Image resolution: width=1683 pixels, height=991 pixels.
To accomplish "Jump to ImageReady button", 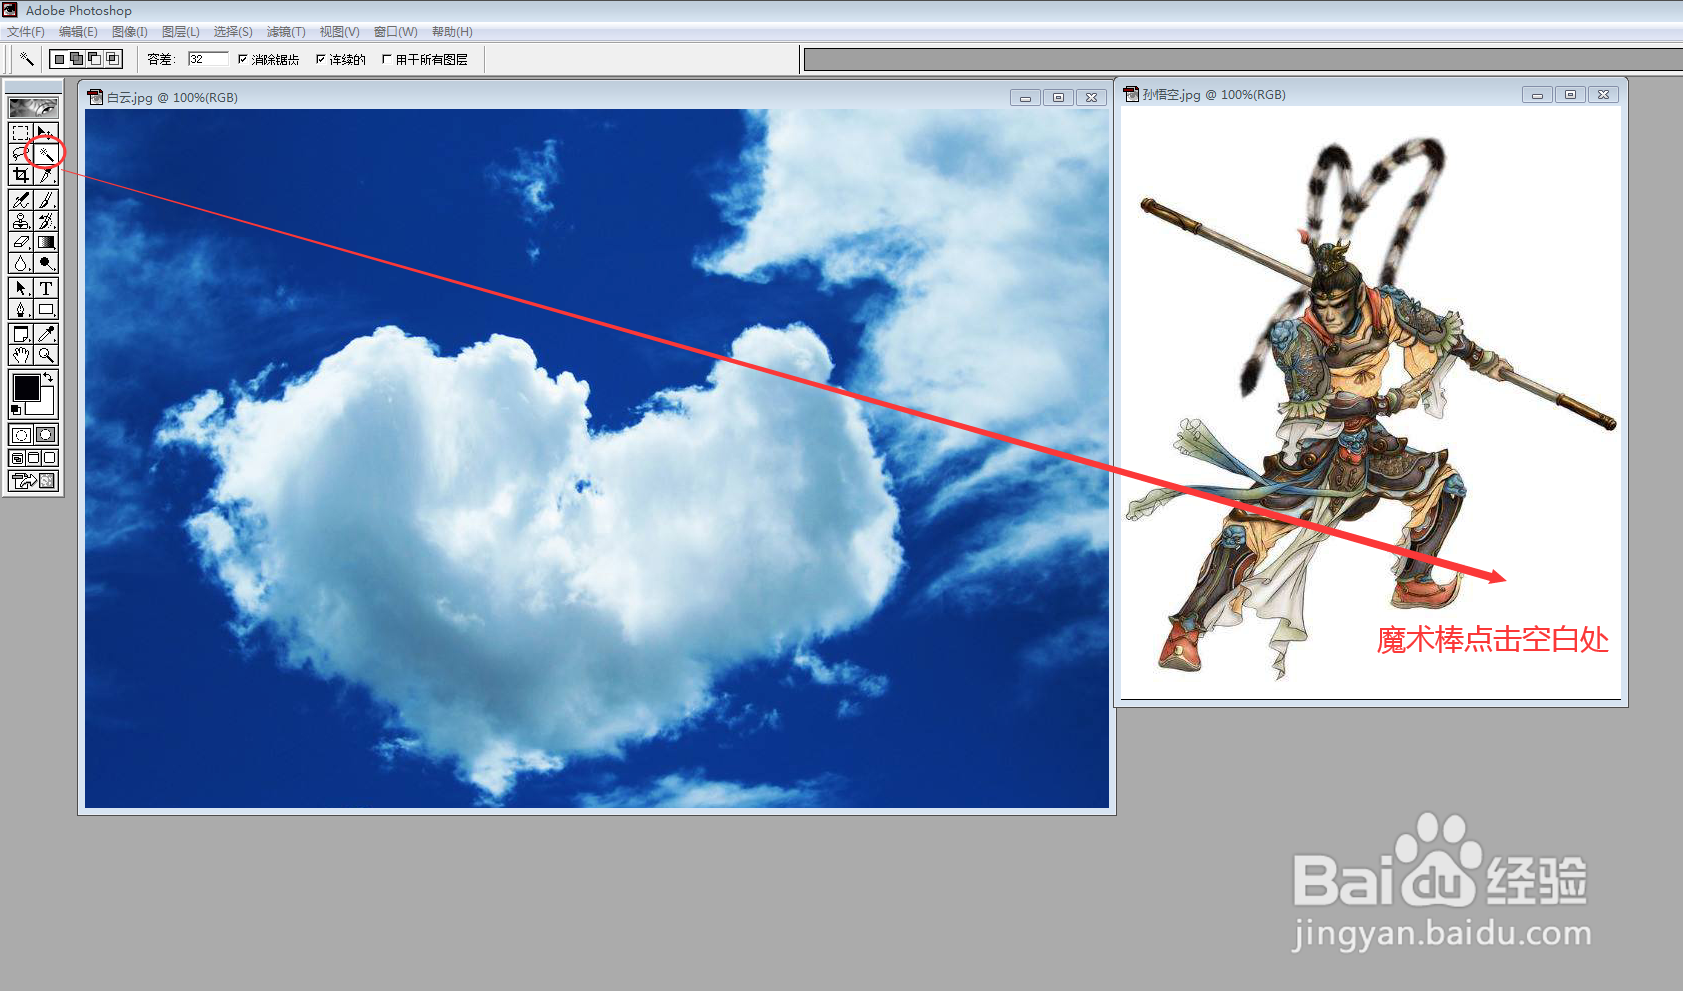I will [33, 481].
